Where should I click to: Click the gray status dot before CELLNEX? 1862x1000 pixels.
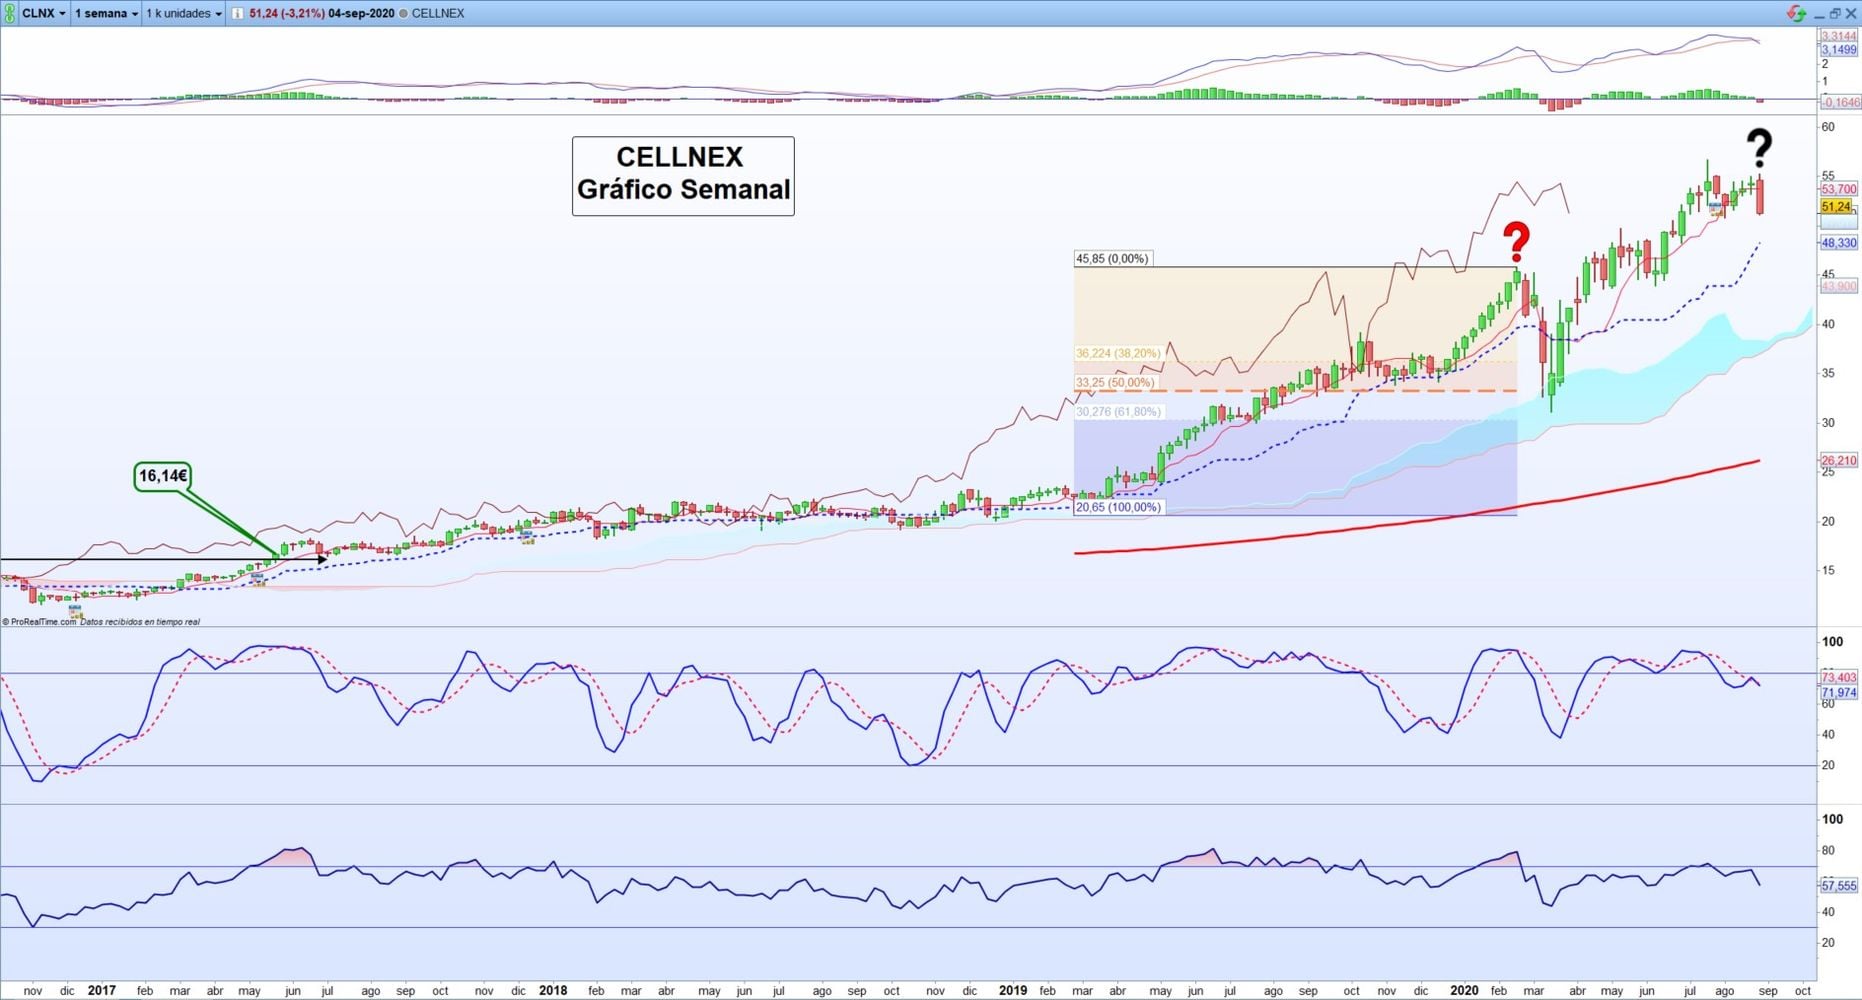point(403,14)
